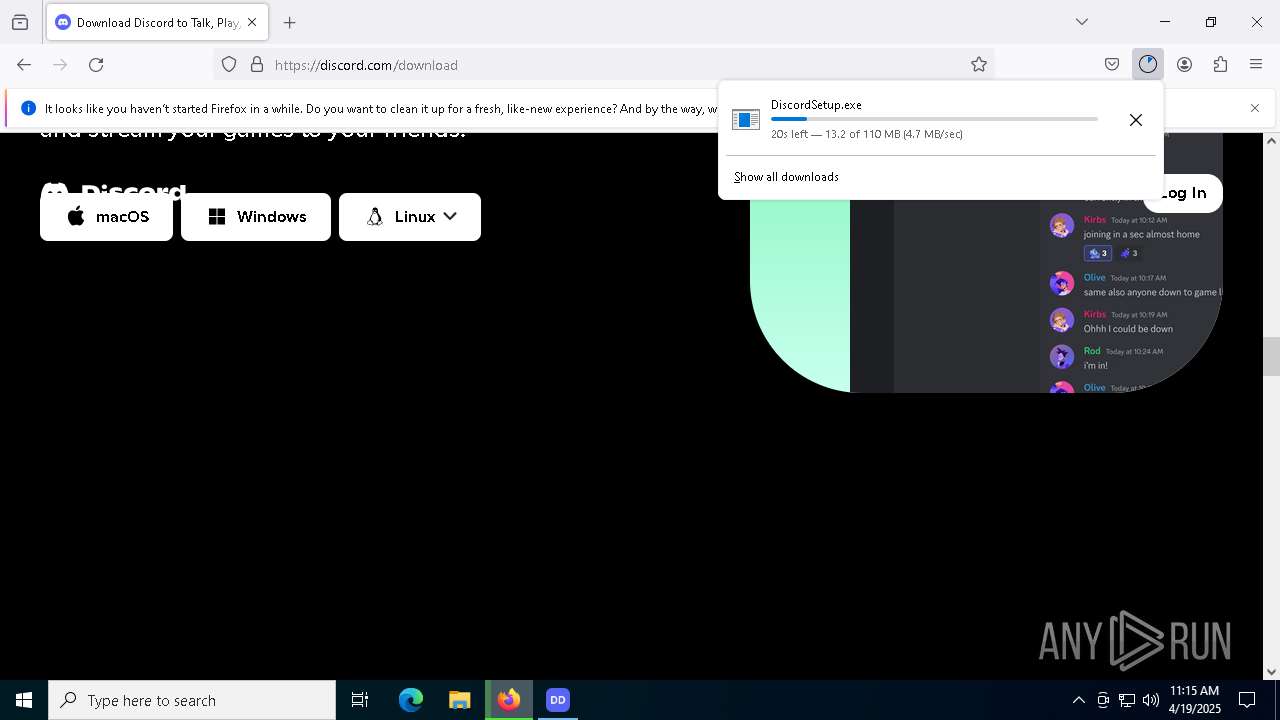Download Discord for Windows
1280x720 pixels.
256,217
